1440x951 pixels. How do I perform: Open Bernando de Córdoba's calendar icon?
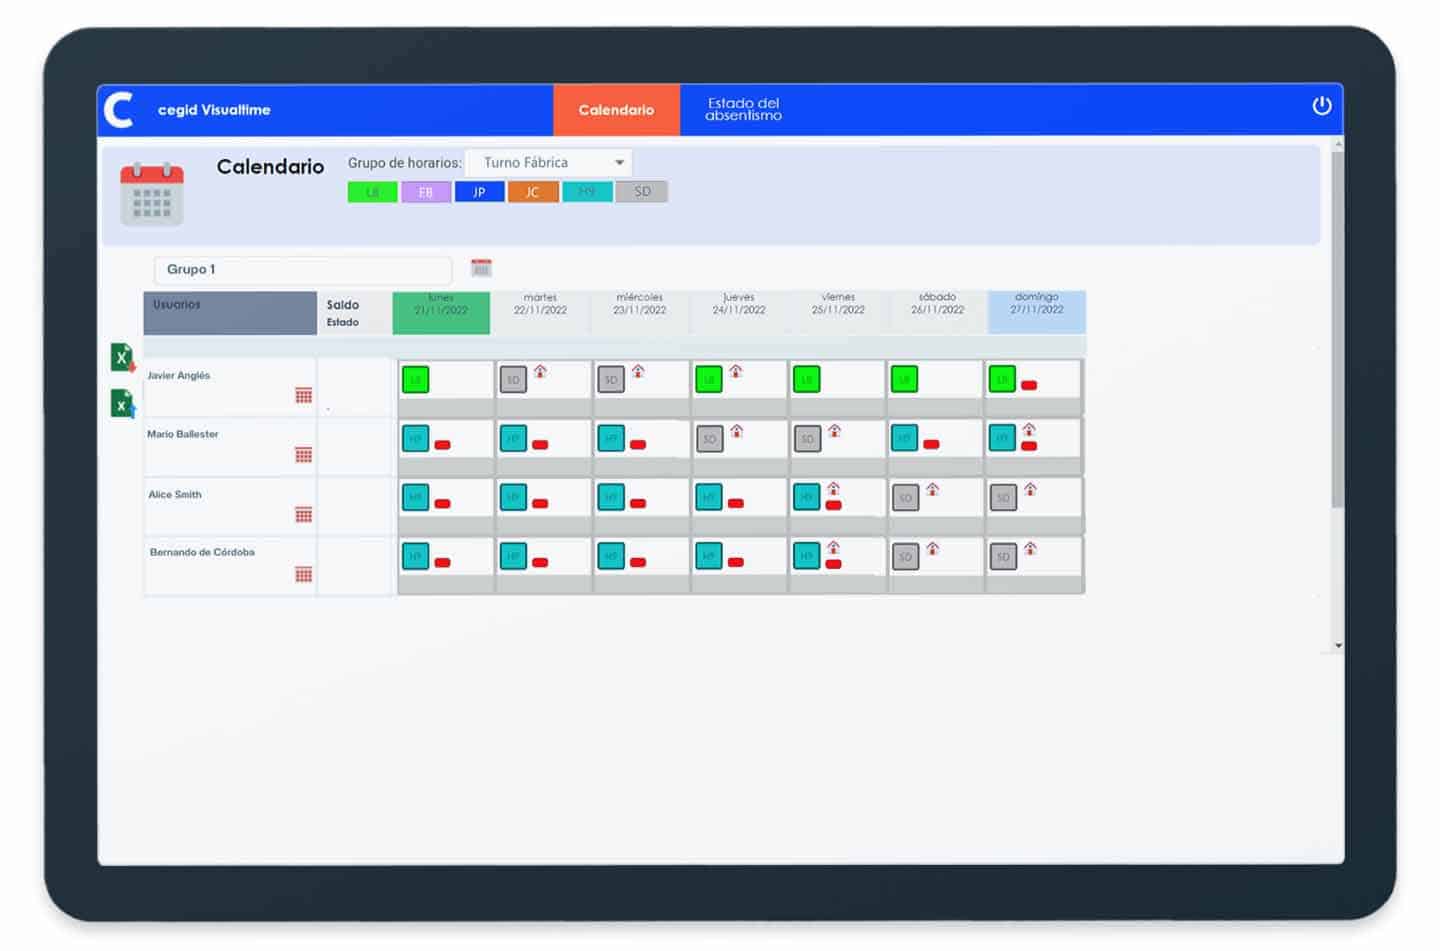(x=303, y=574)
